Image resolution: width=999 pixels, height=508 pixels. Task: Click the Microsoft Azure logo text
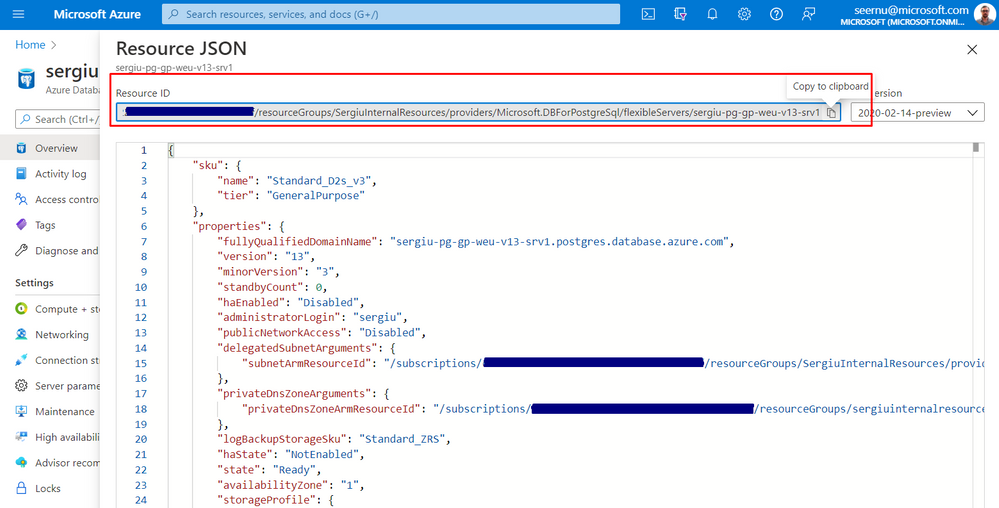97,14
